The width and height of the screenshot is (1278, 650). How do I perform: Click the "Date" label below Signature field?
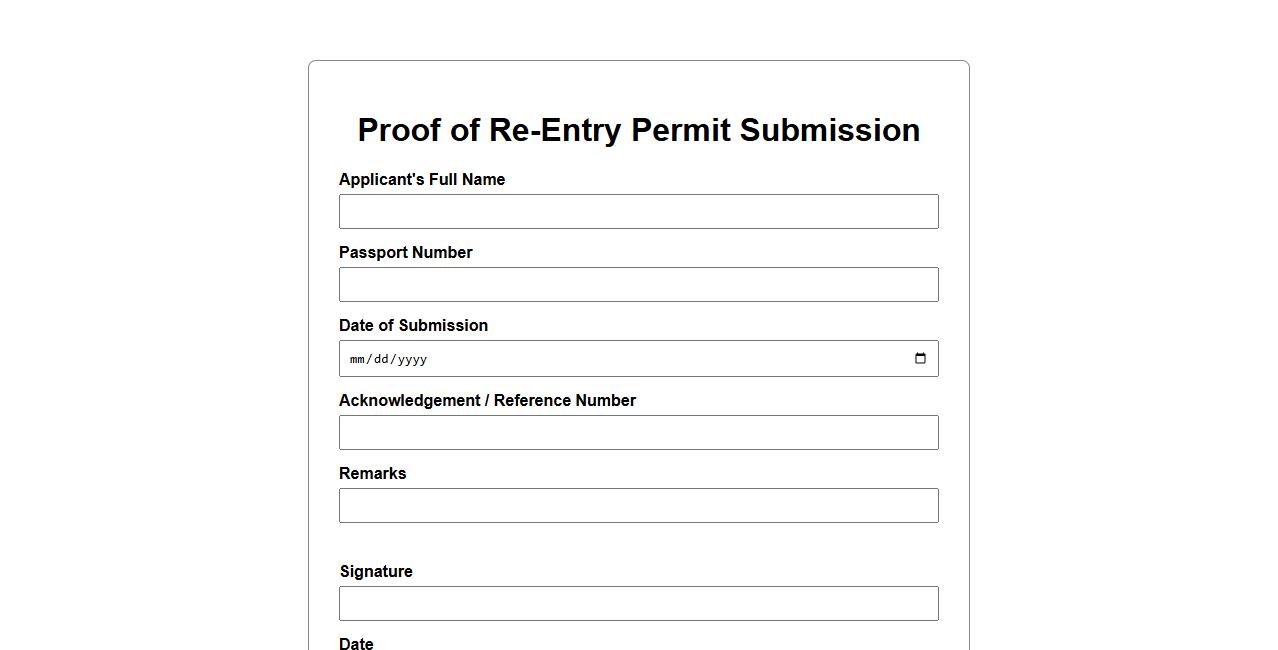pyautogui.click(x=356, y=644)
